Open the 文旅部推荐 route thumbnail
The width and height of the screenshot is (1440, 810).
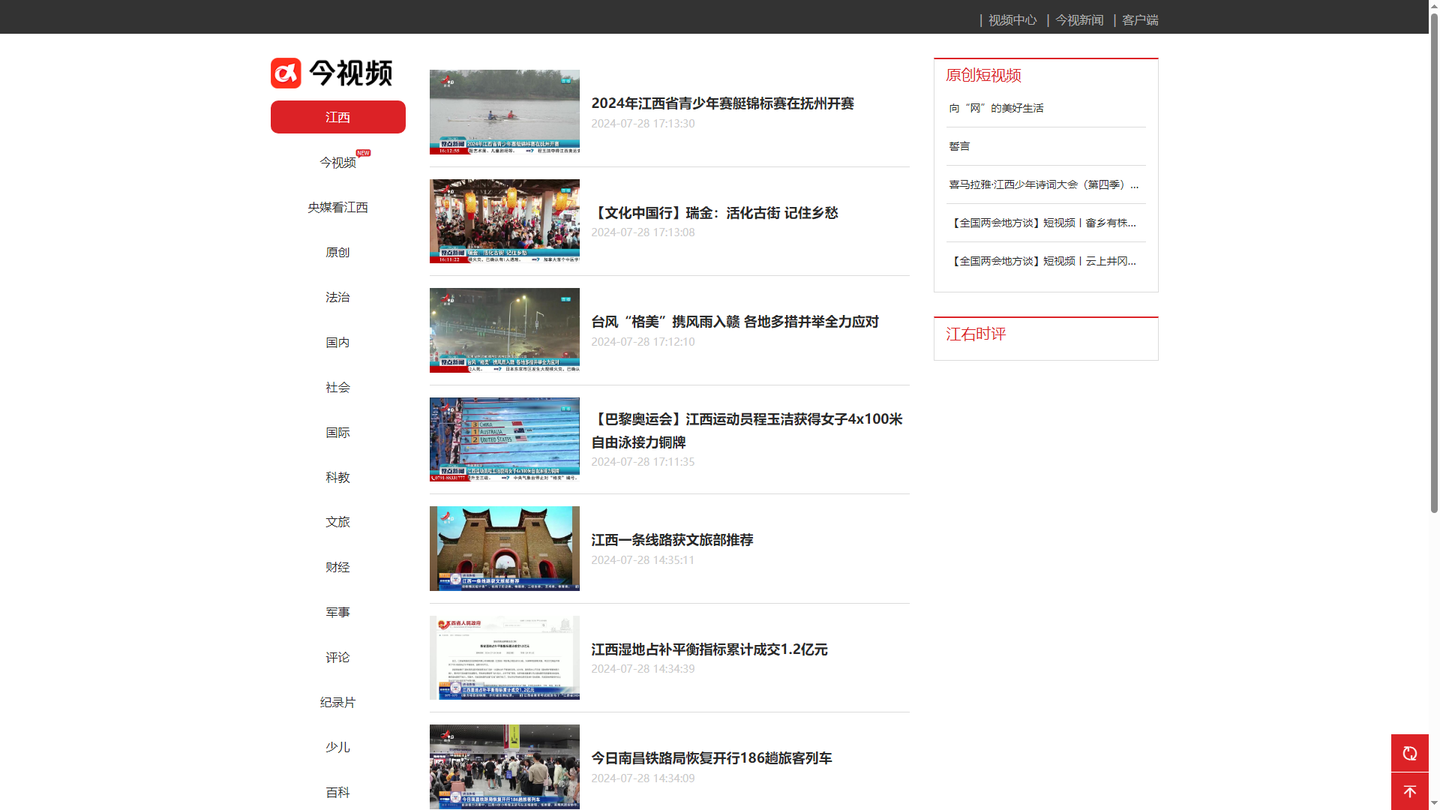pyautogui.click(x=505, y=548)
